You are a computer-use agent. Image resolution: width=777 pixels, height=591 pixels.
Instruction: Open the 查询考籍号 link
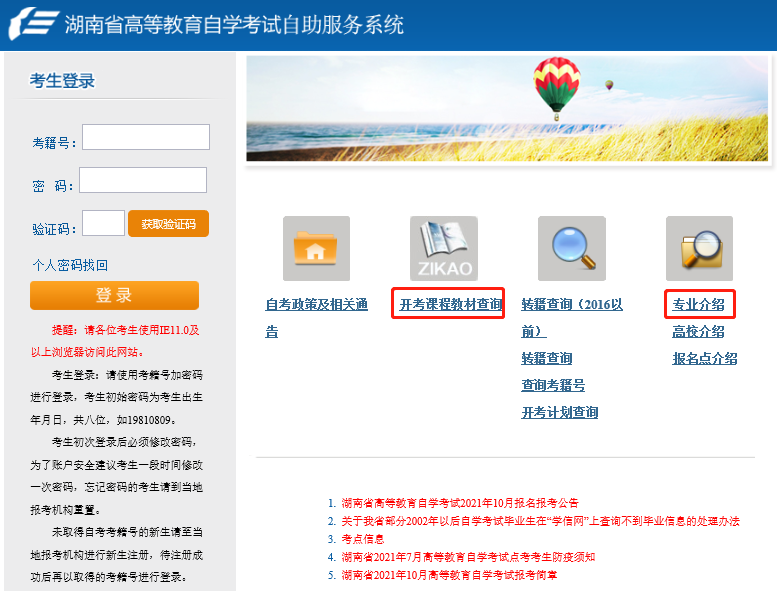[x=553, y=385]
